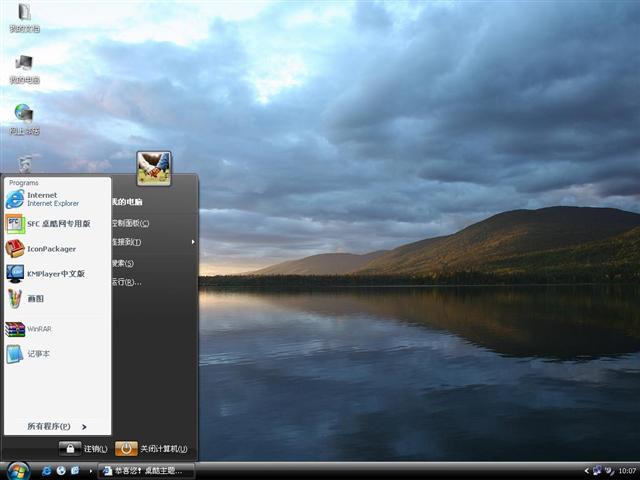This screenshot has width=640, height=480.
Task: Show hidden tray icons chevron
Action: 587,471
